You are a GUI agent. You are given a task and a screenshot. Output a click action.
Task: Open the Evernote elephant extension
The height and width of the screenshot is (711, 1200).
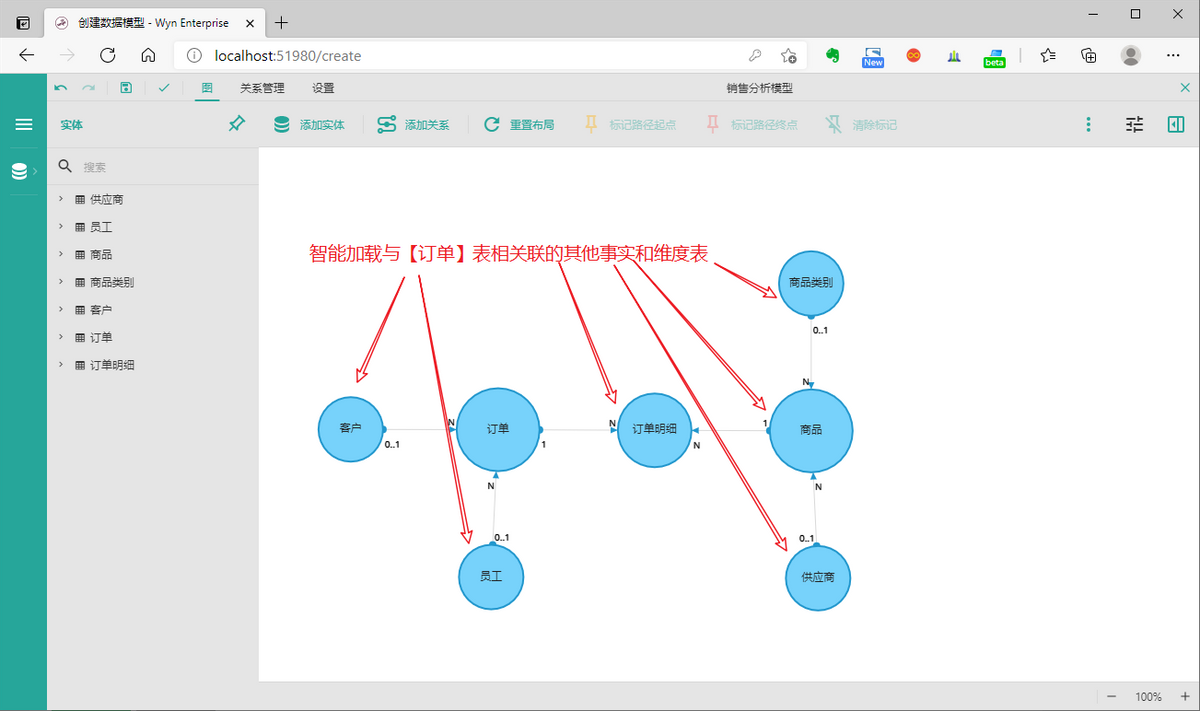click(832, 56)
